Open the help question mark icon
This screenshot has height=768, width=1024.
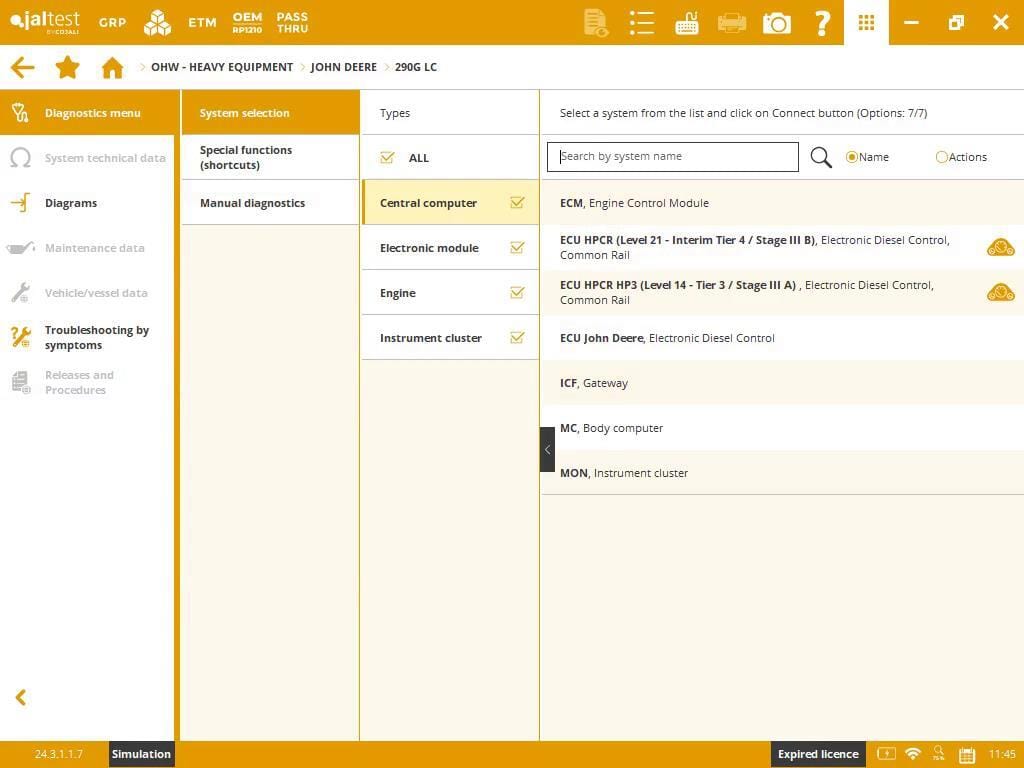pyautogui.click(x=822, y=22)
